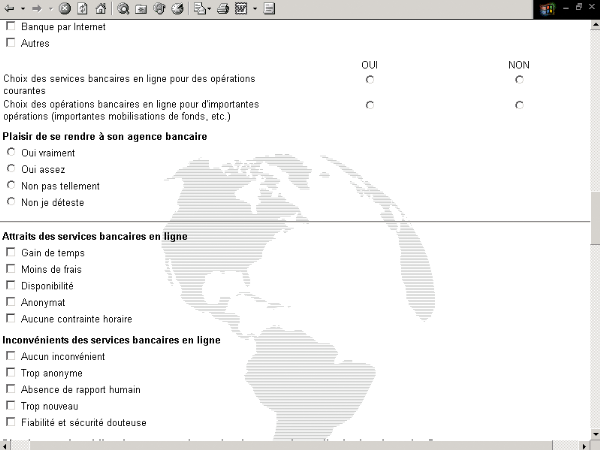Check the 'Trop nouveau' checkbox
Image resolution: width=600 pixels, height=450 pixels.
click(x=11, y=405)
